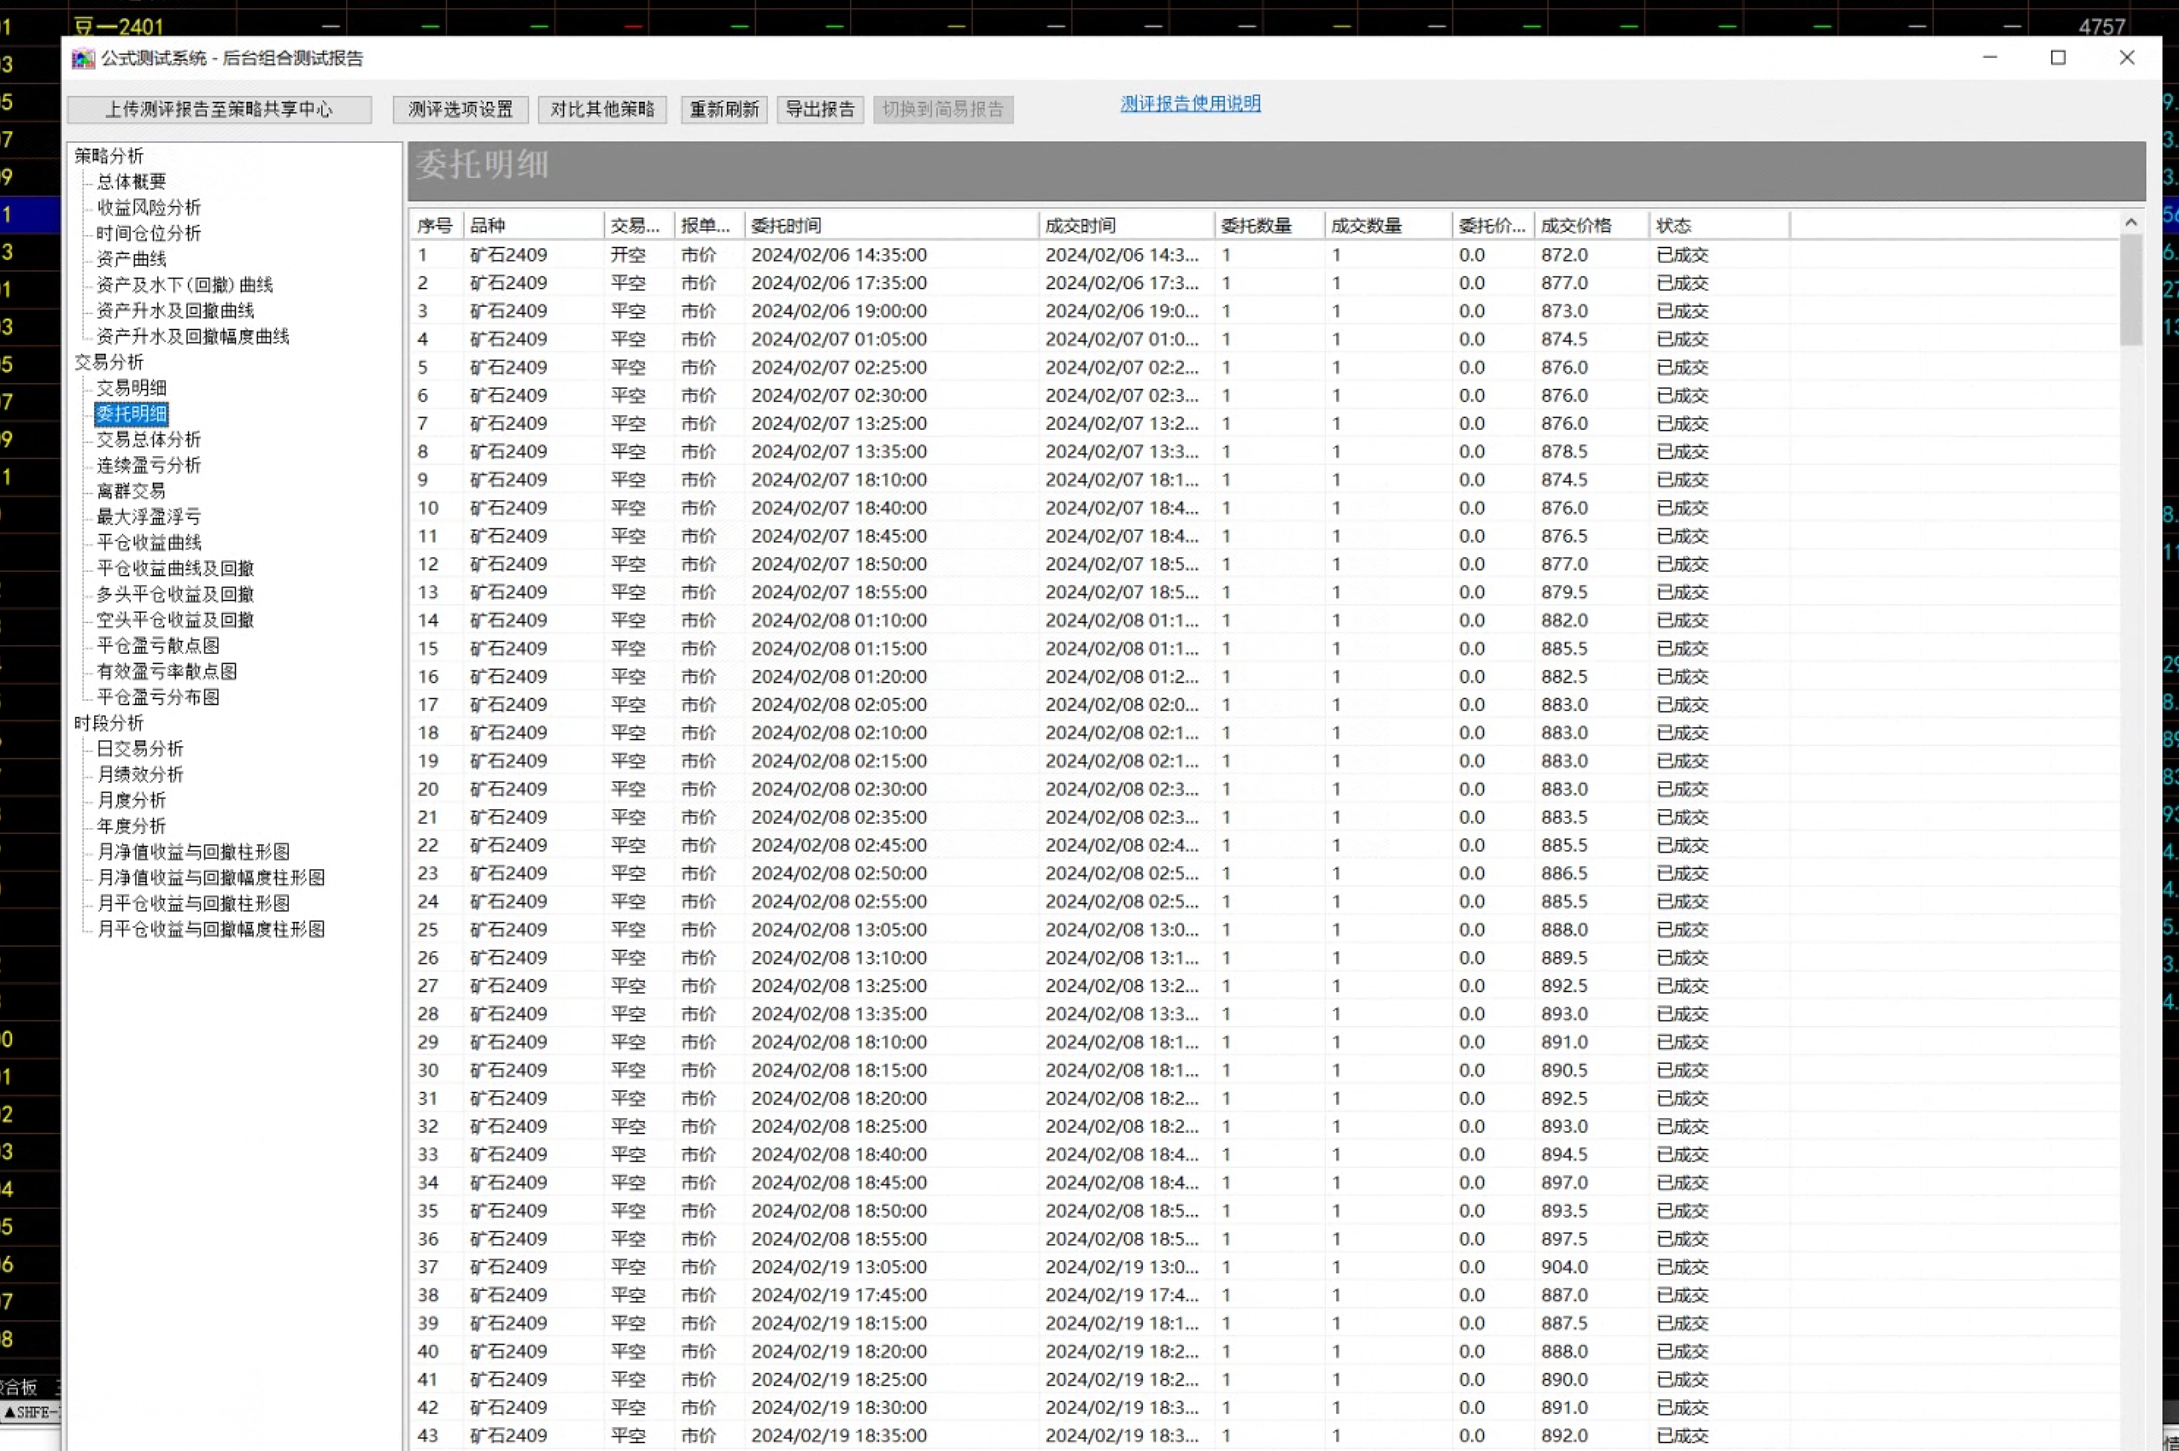The height and width of the screenshot is (1451, 2179).
Task: Click 对比其他策略 button
Action: (x=602, y=110)
